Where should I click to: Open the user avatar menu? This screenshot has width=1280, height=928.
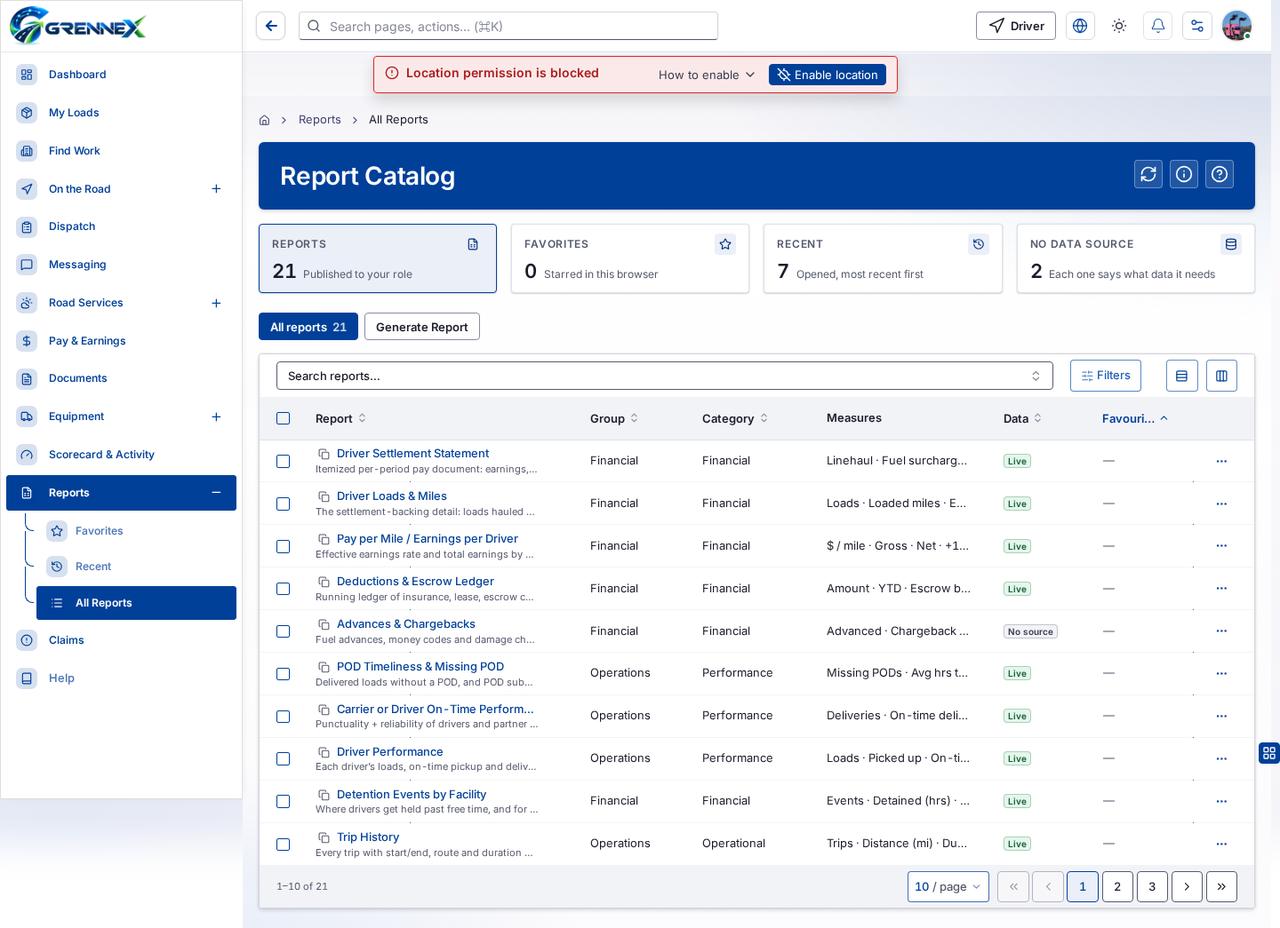tap(1237, 26)
